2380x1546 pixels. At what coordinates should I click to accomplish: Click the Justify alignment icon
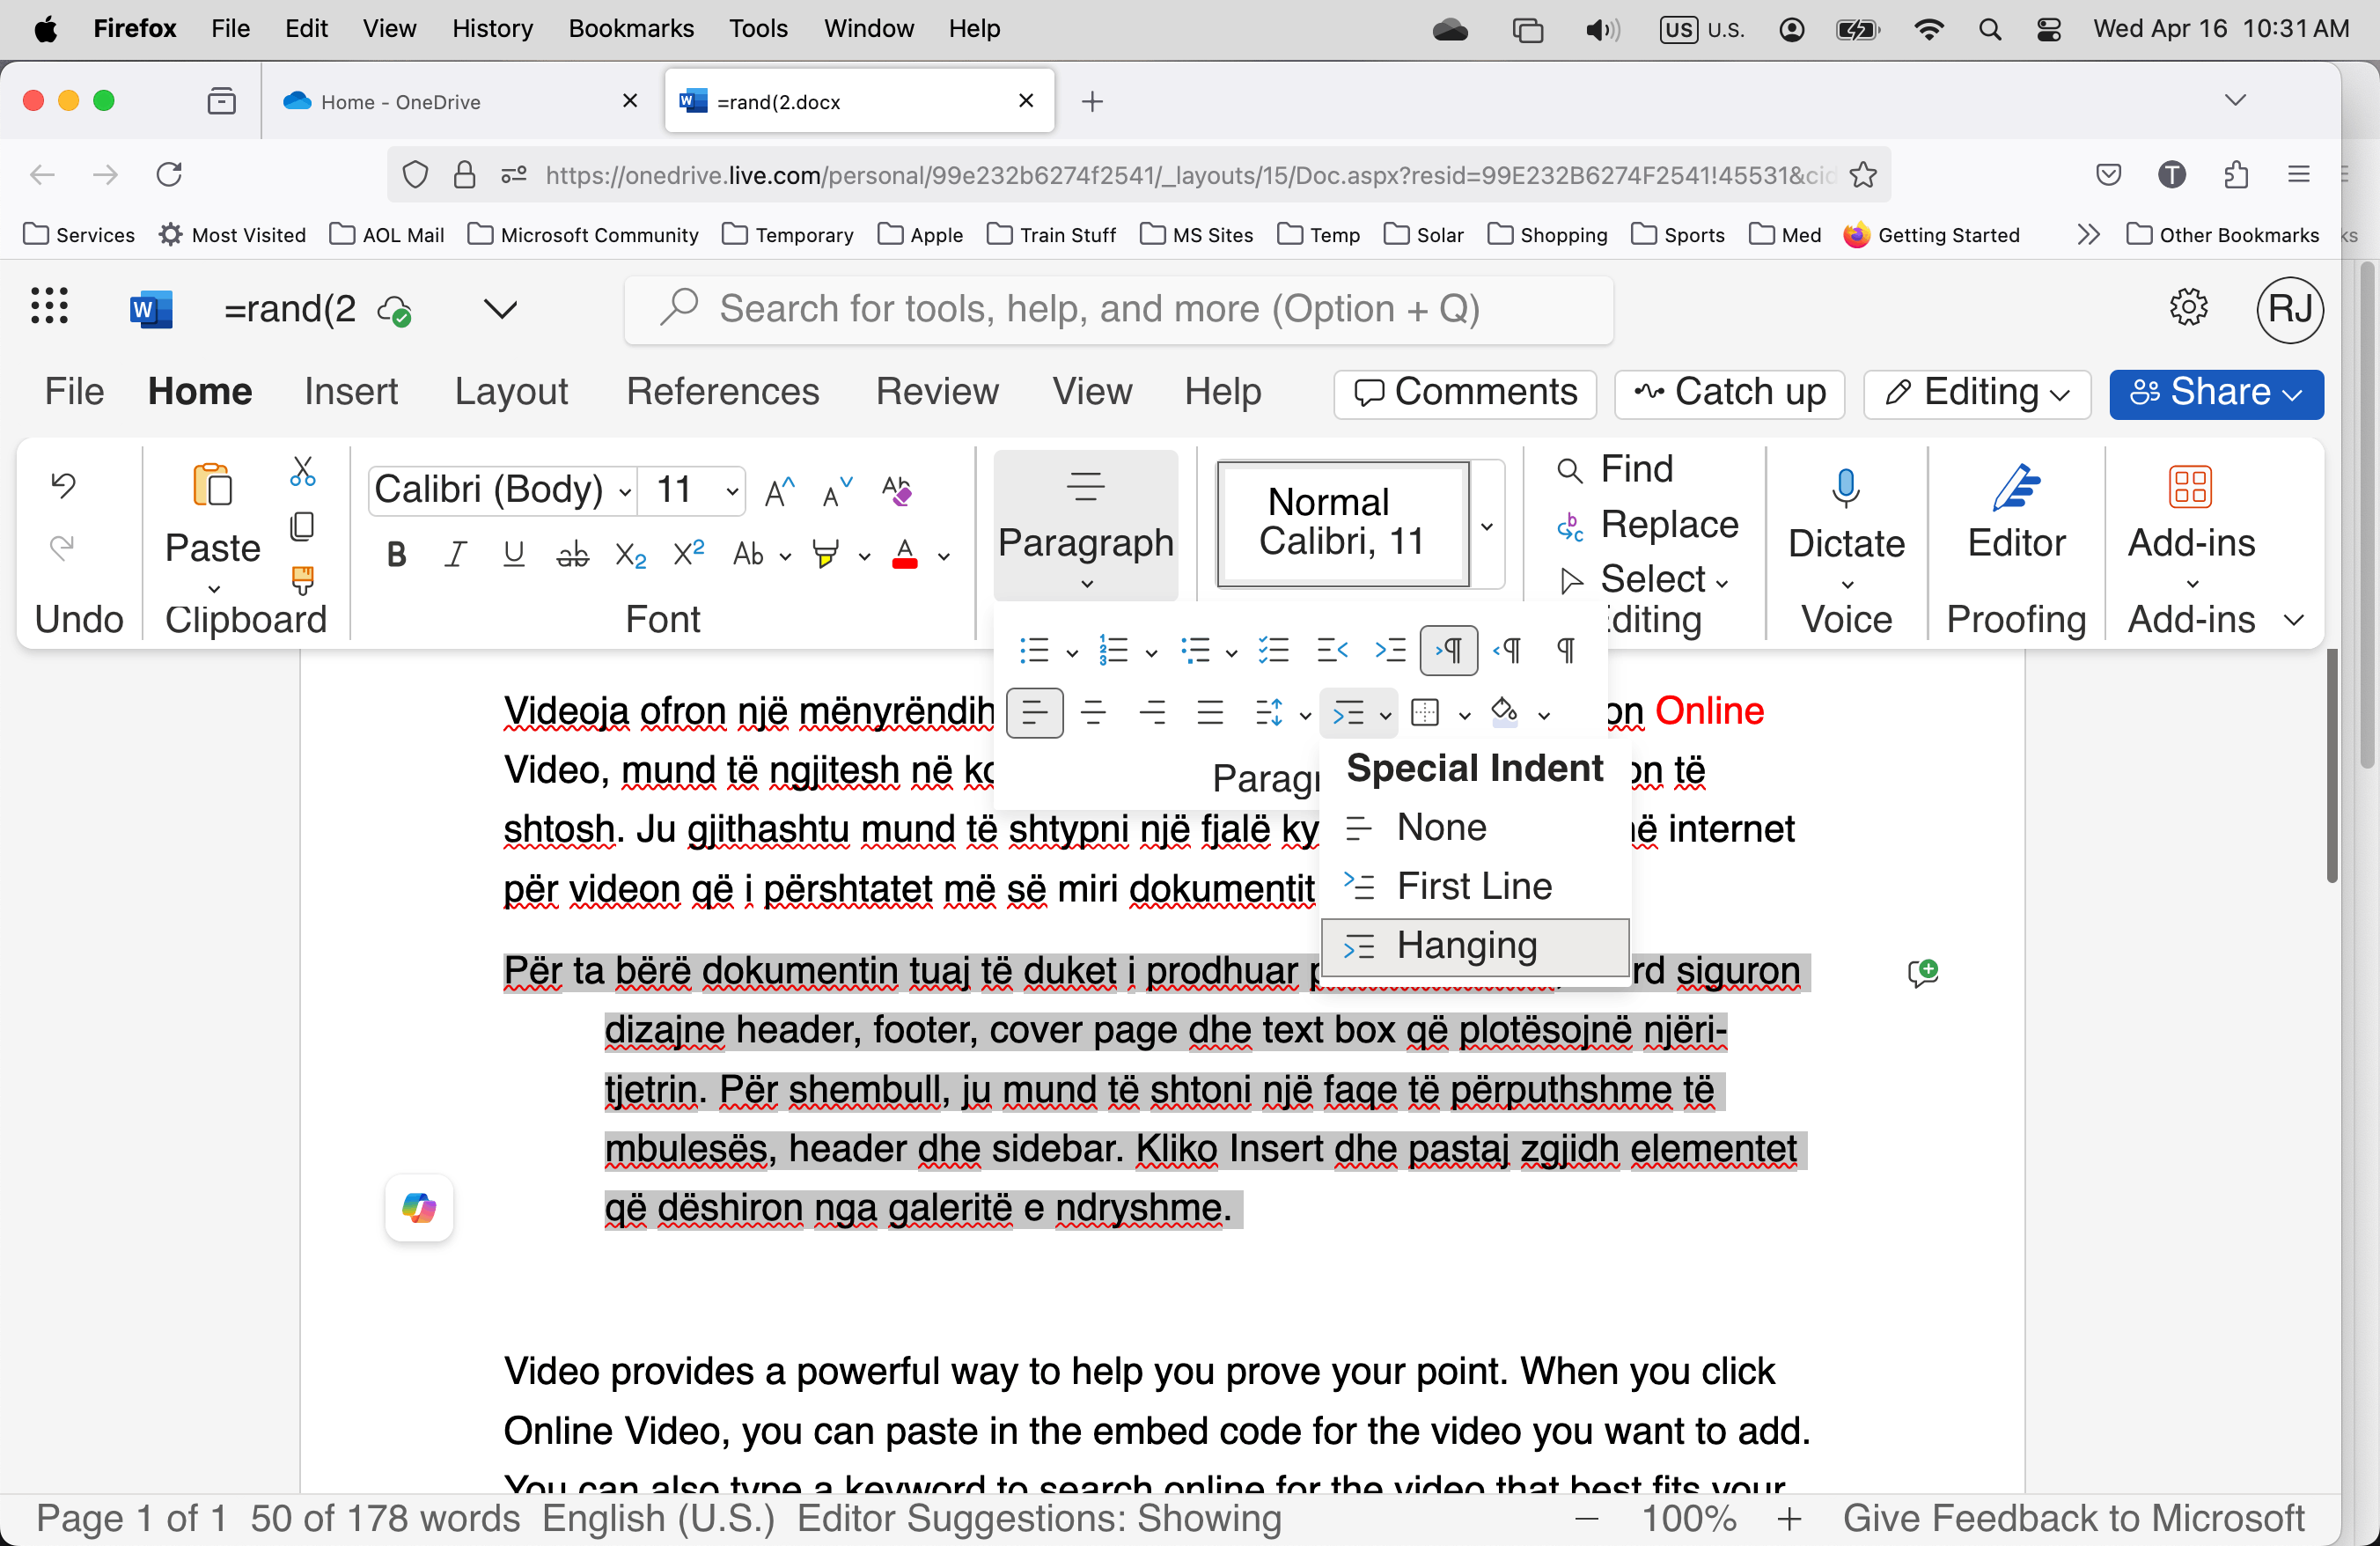[1210, 713]
